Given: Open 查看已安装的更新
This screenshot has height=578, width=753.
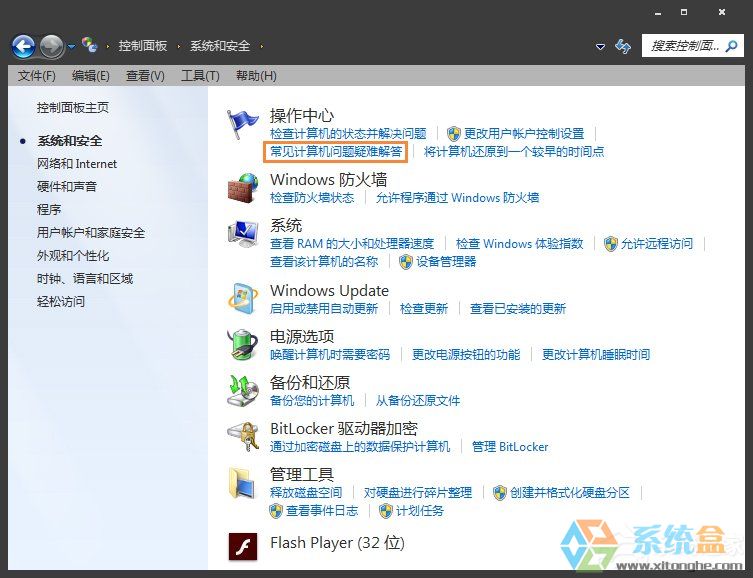Looking at the screenshot, I should [518, 308].
